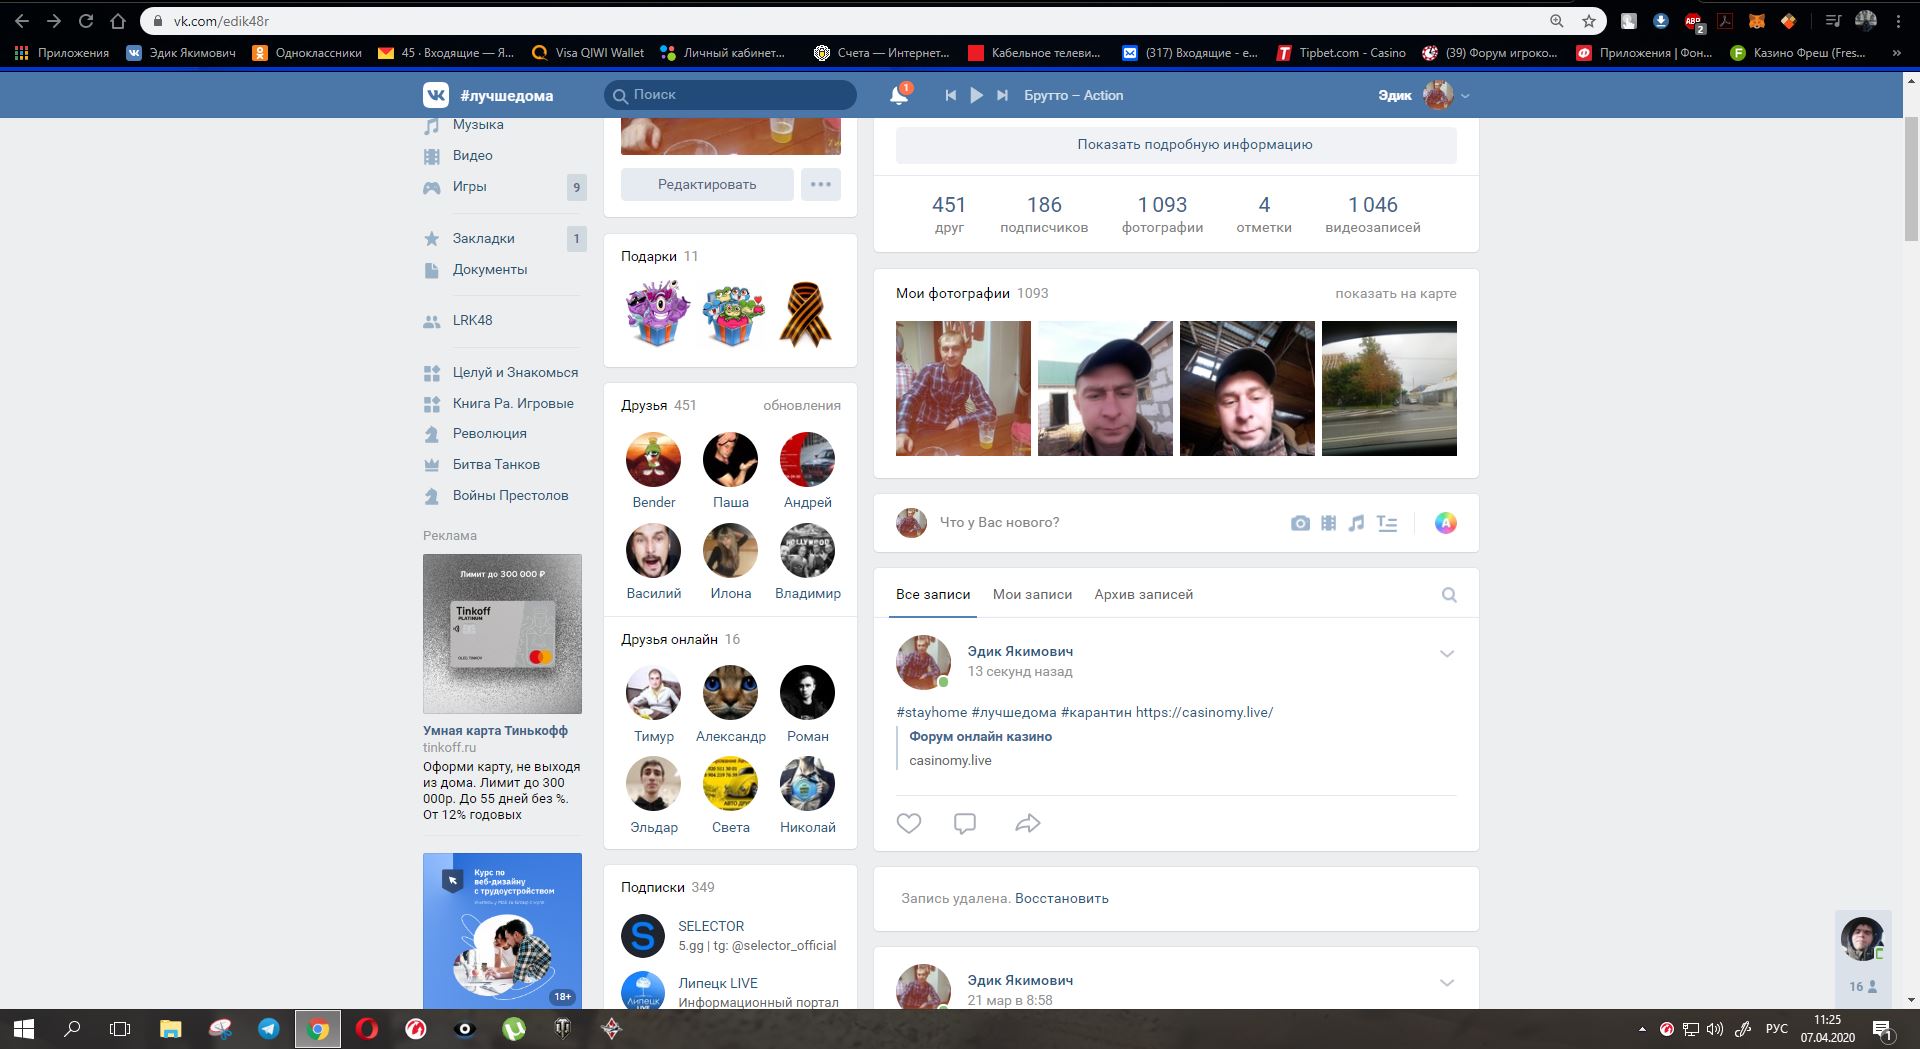The height and width of the screenshot is (1049, 1920).
Task: Open the 186 подписчиков counter
Action: 1044,214
